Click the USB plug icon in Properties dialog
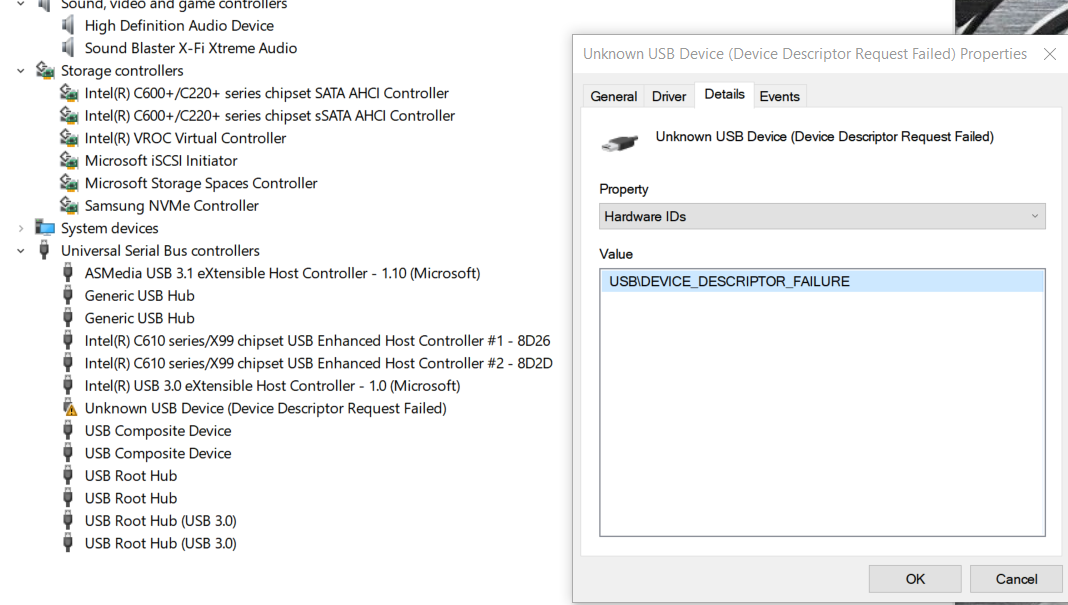The image size is (1068, 605). click(x=620, y=143)
